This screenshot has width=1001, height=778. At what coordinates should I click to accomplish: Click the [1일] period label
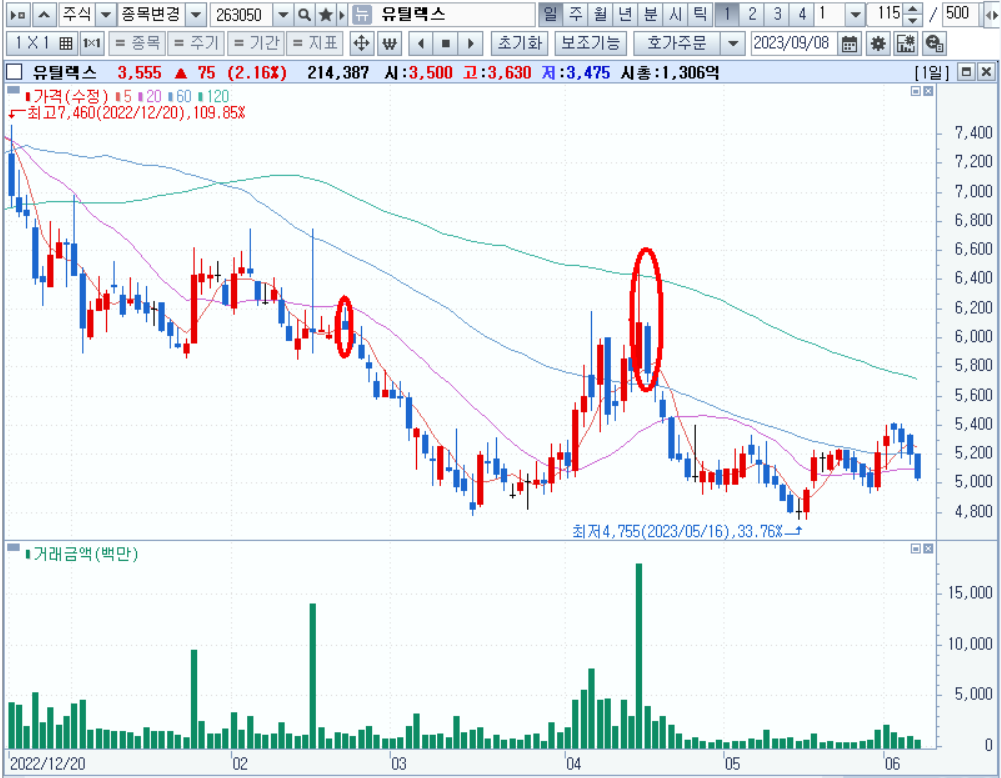[931, 72]
